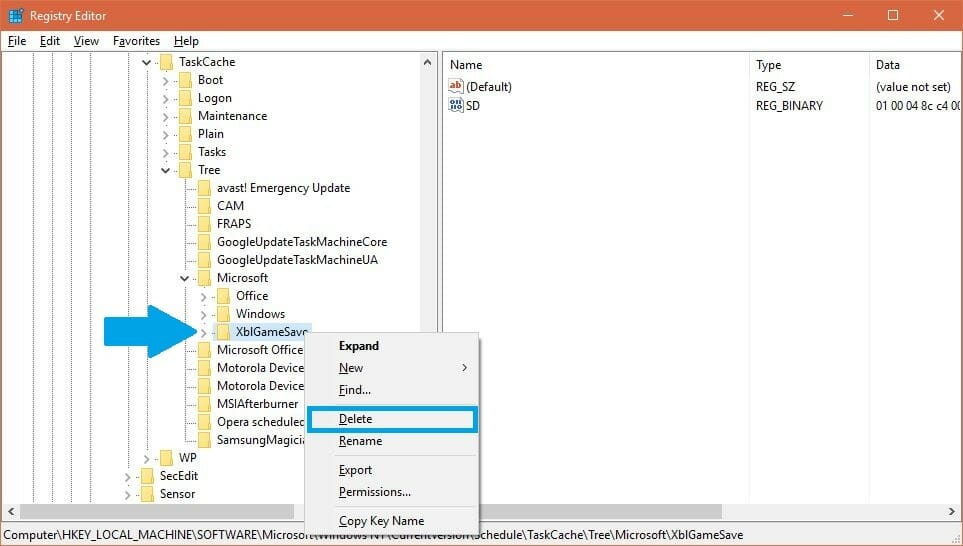This screenshot has height=546, width=963.
Task: Select the Microsoft Office key in the tree
Action: click(260, 350)
